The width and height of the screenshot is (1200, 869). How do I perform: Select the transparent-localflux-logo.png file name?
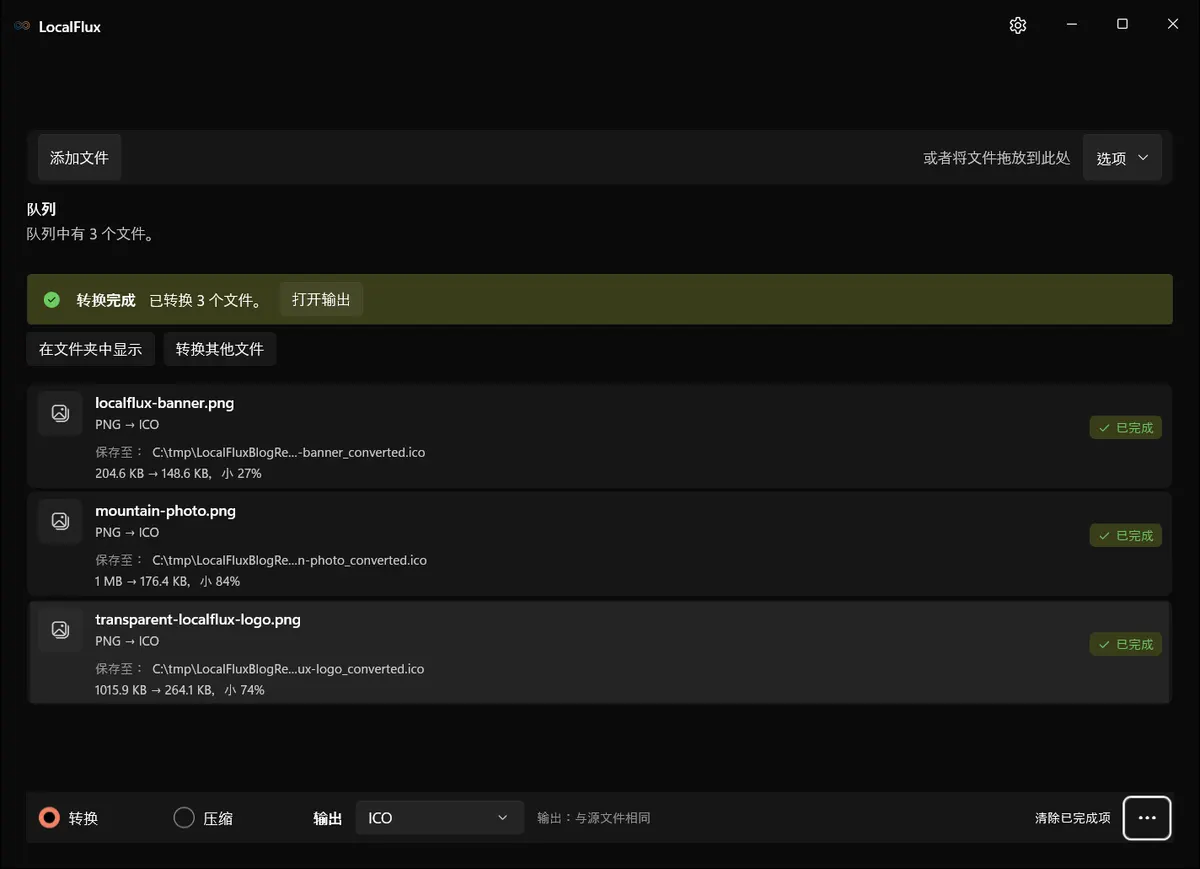(198, 620)
